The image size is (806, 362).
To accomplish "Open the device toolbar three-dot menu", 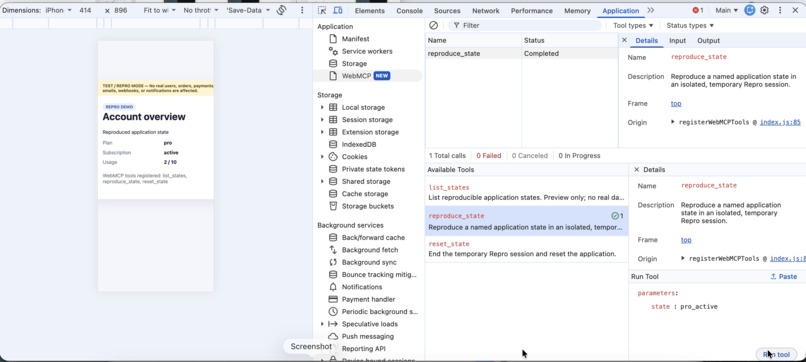I will (x=302, y=10).
